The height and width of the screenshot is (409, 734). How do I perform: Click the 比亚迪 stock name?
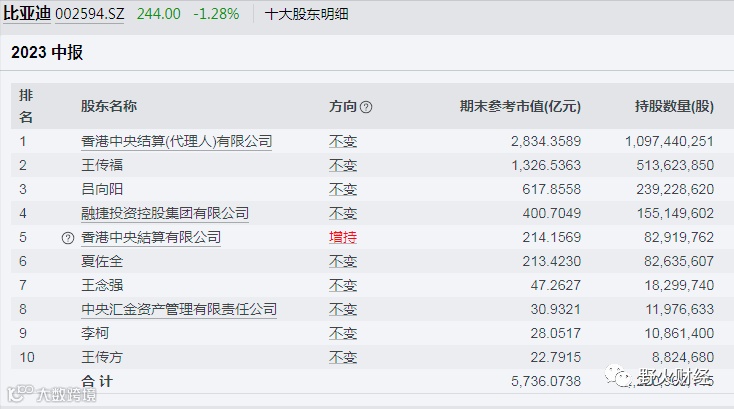point(27,13)
